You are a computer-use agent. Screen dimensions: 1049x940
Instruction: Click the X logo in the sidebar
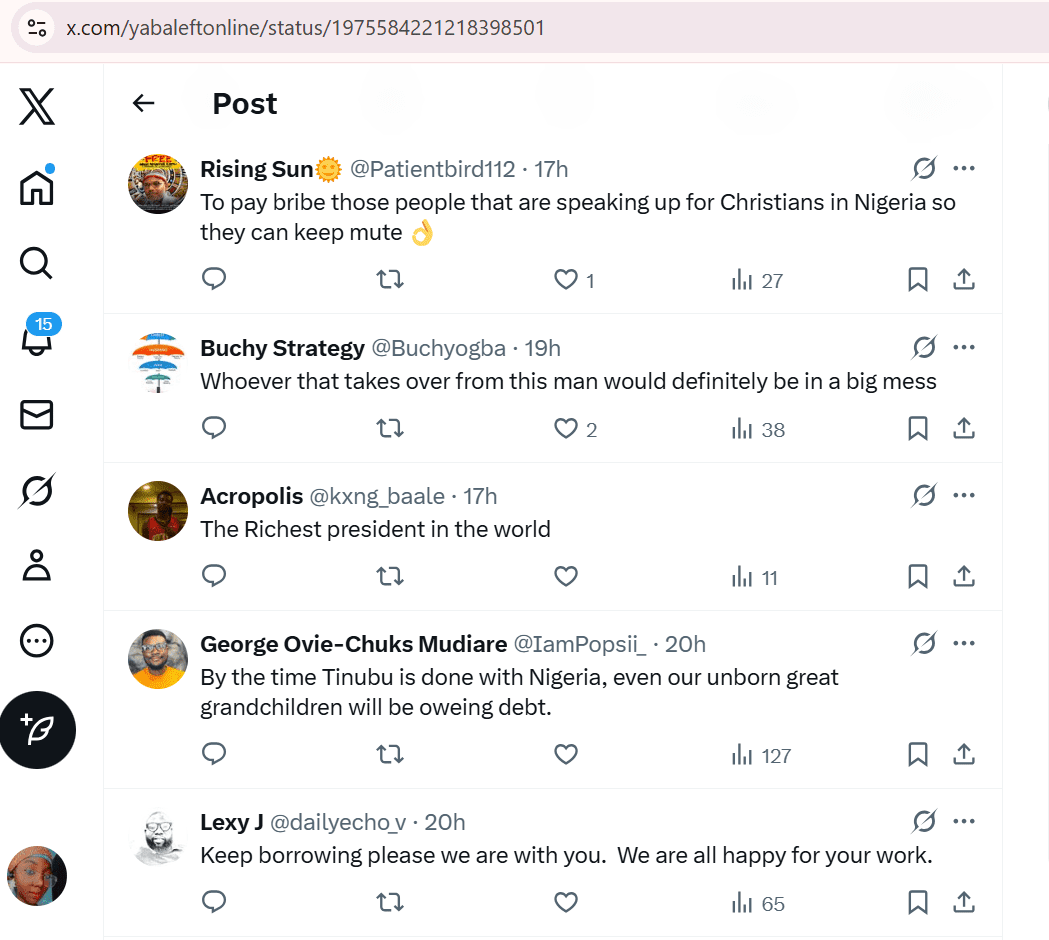tap(37, 107)
